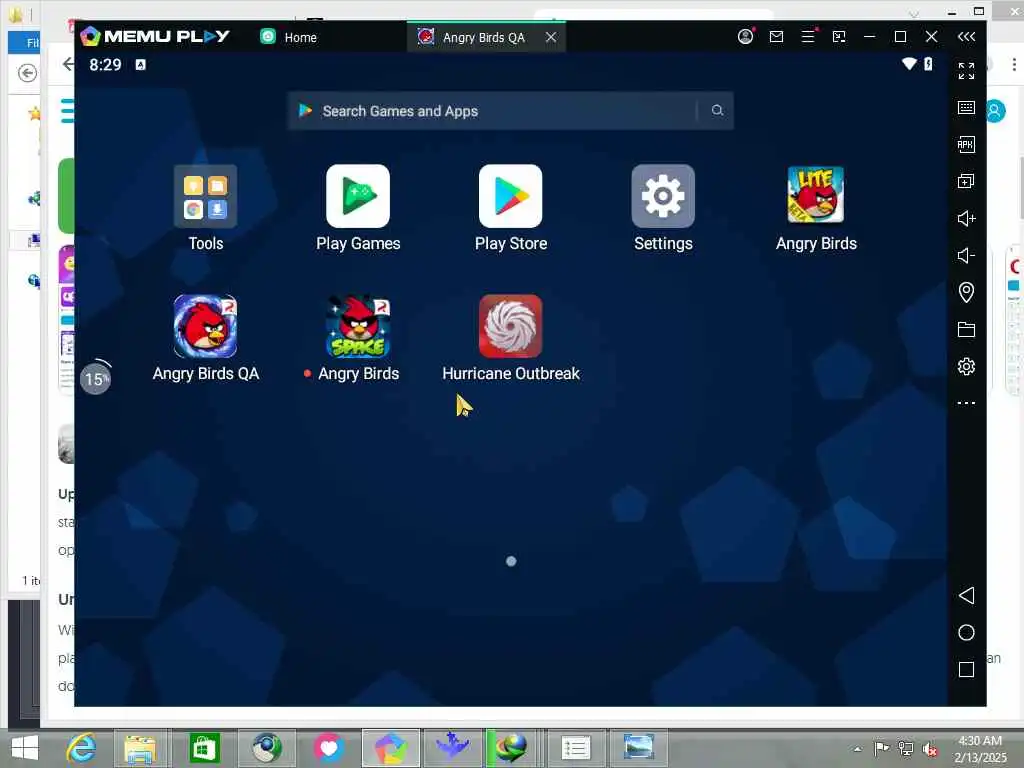Click the 15% progress indicator
This screenshot has height=768, width=1024.
click(x=96, y=378)
